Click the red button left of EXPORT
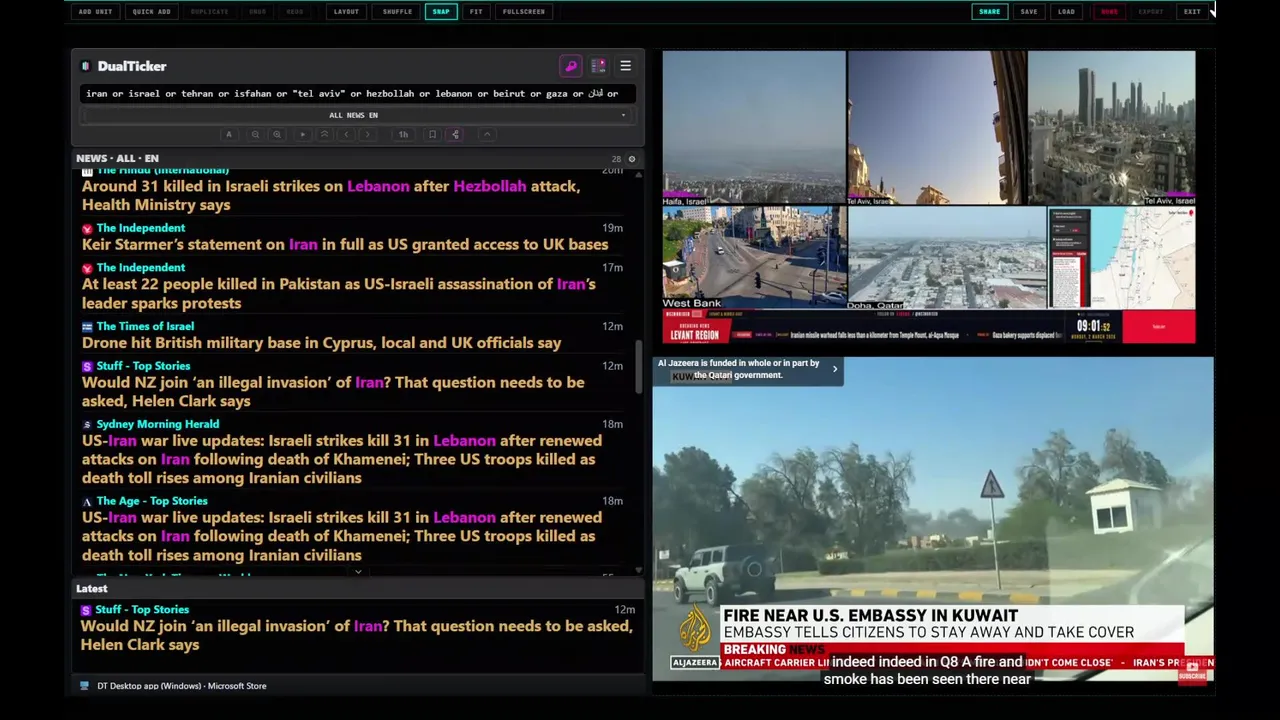 tap(1109, 12)
